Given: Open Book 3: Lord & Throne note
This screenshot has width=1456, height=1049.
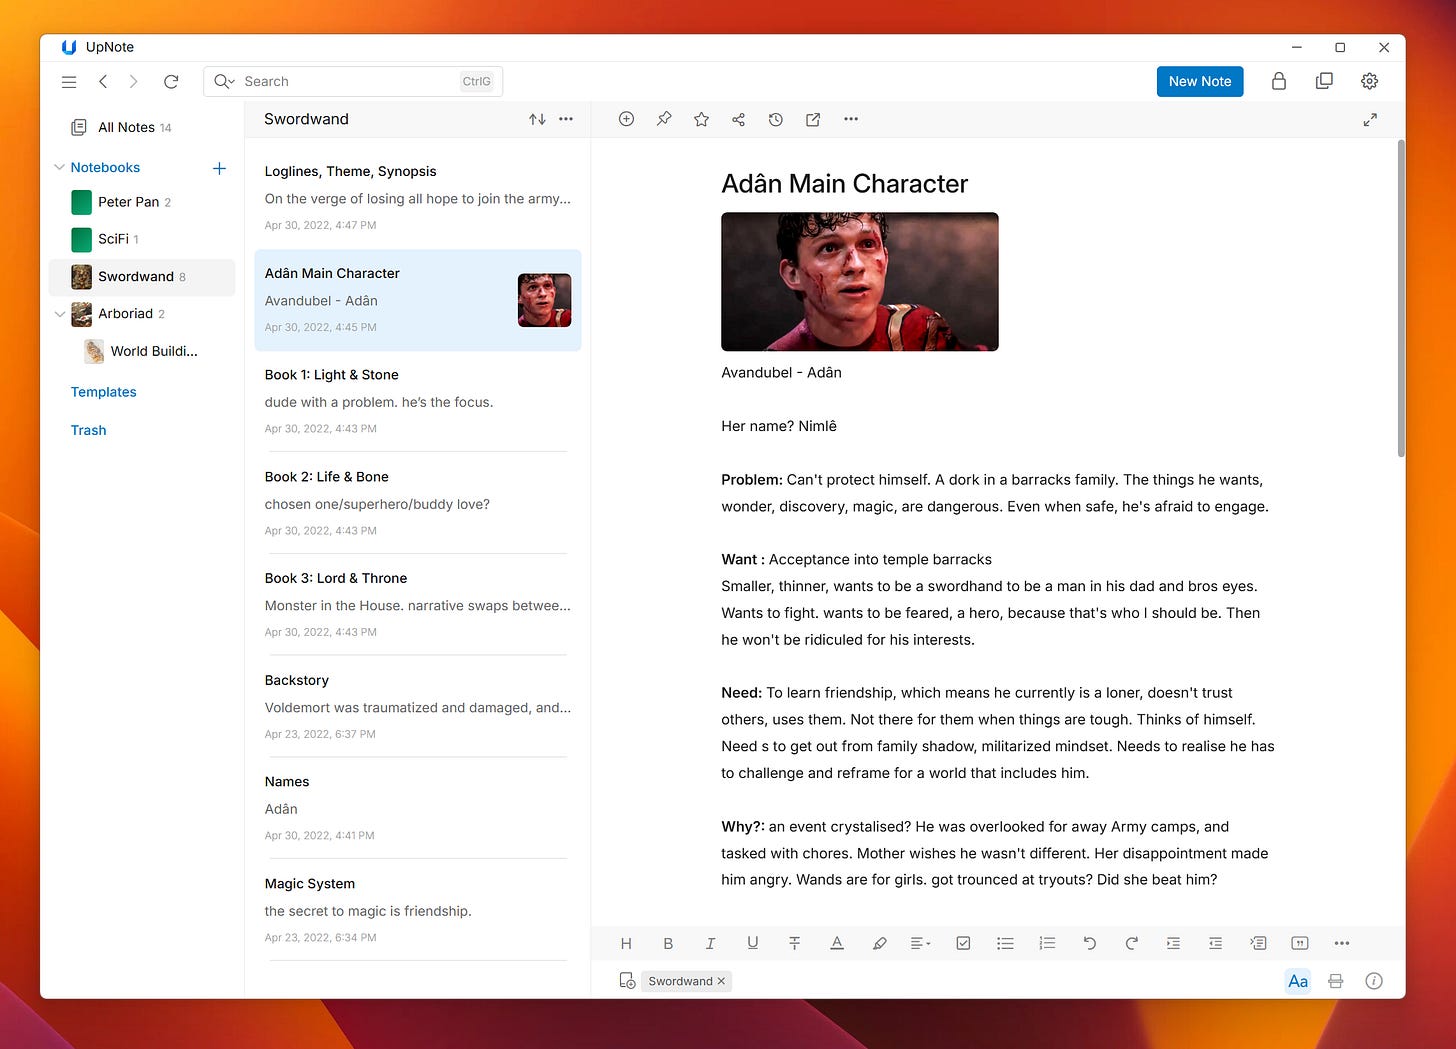Looking at the screenshot, I should coord(418,605).
